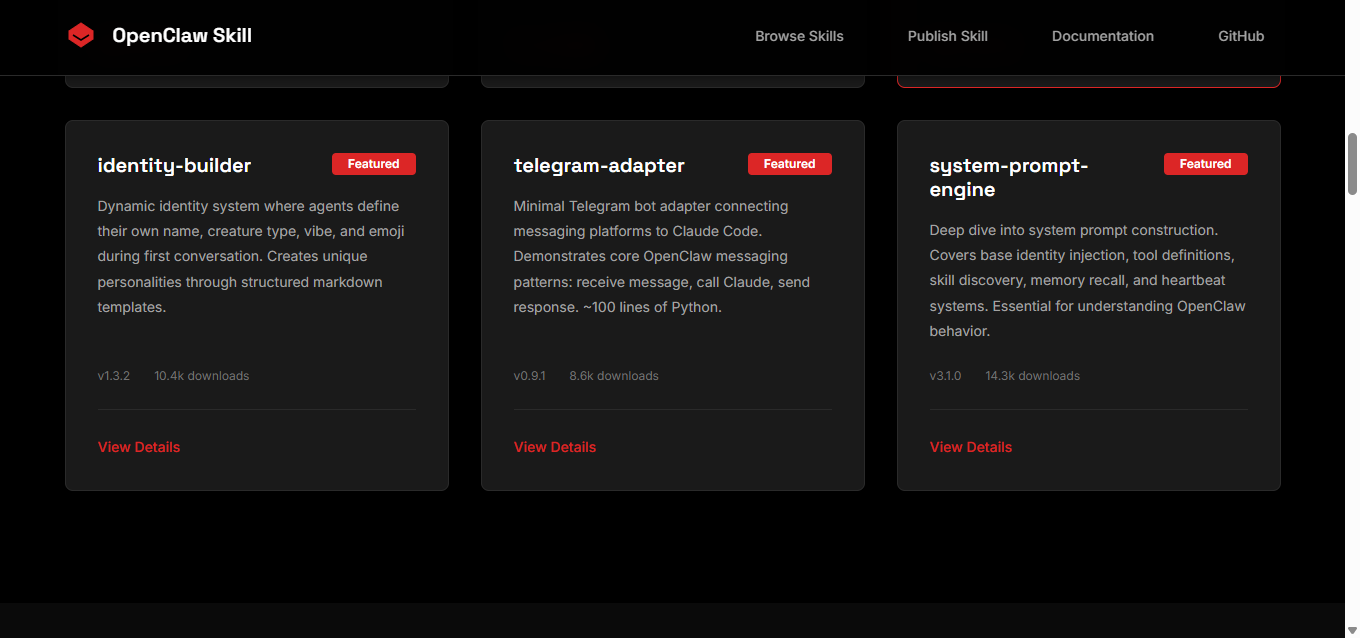The width and height of the screenshot is (1360, 638).
Task: Click the 14.3k downloads count on system-prompt-engine
Action: click(x=1032, y=376)
